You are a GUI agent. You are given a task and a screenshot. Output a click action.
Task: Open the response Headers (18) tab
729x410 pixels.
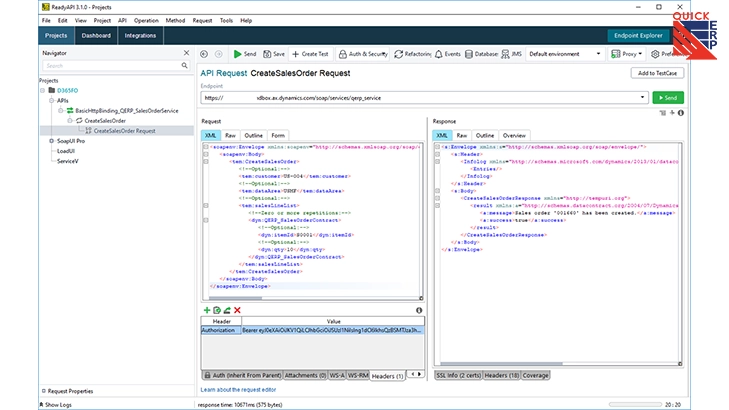502,375
